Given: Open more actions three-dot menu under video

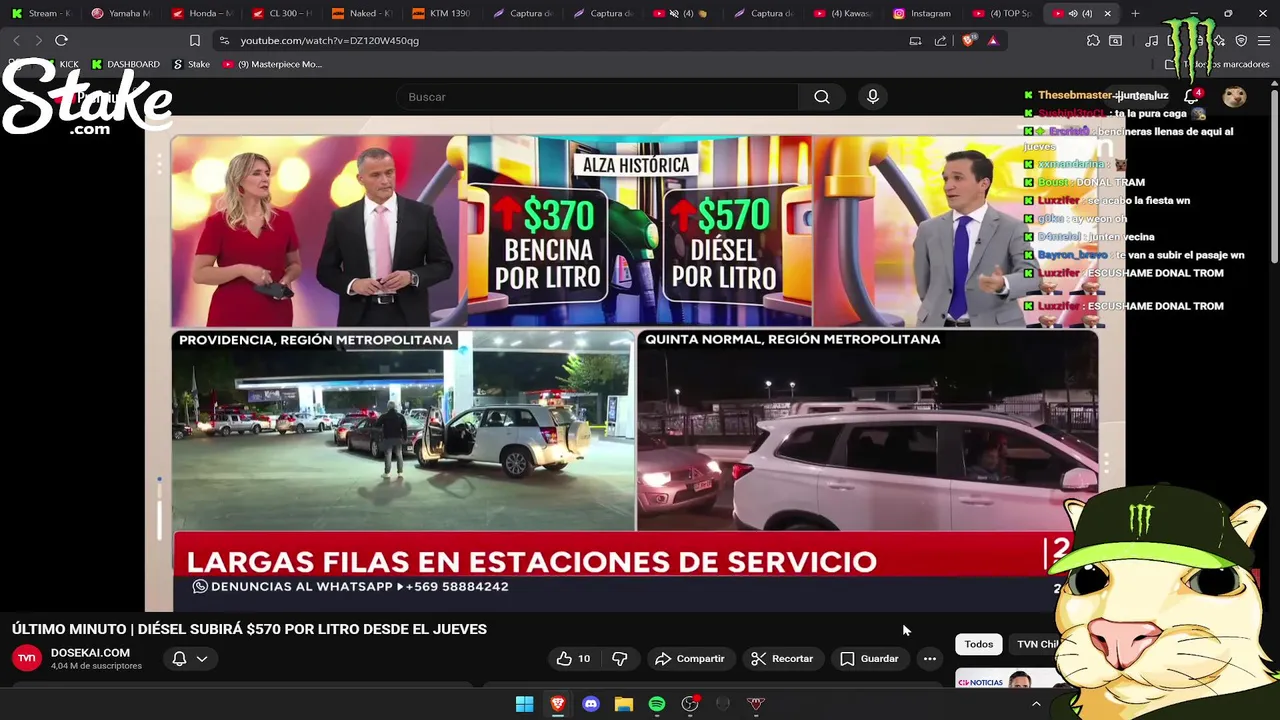Looking at the screenshot, I should [930, 658].
